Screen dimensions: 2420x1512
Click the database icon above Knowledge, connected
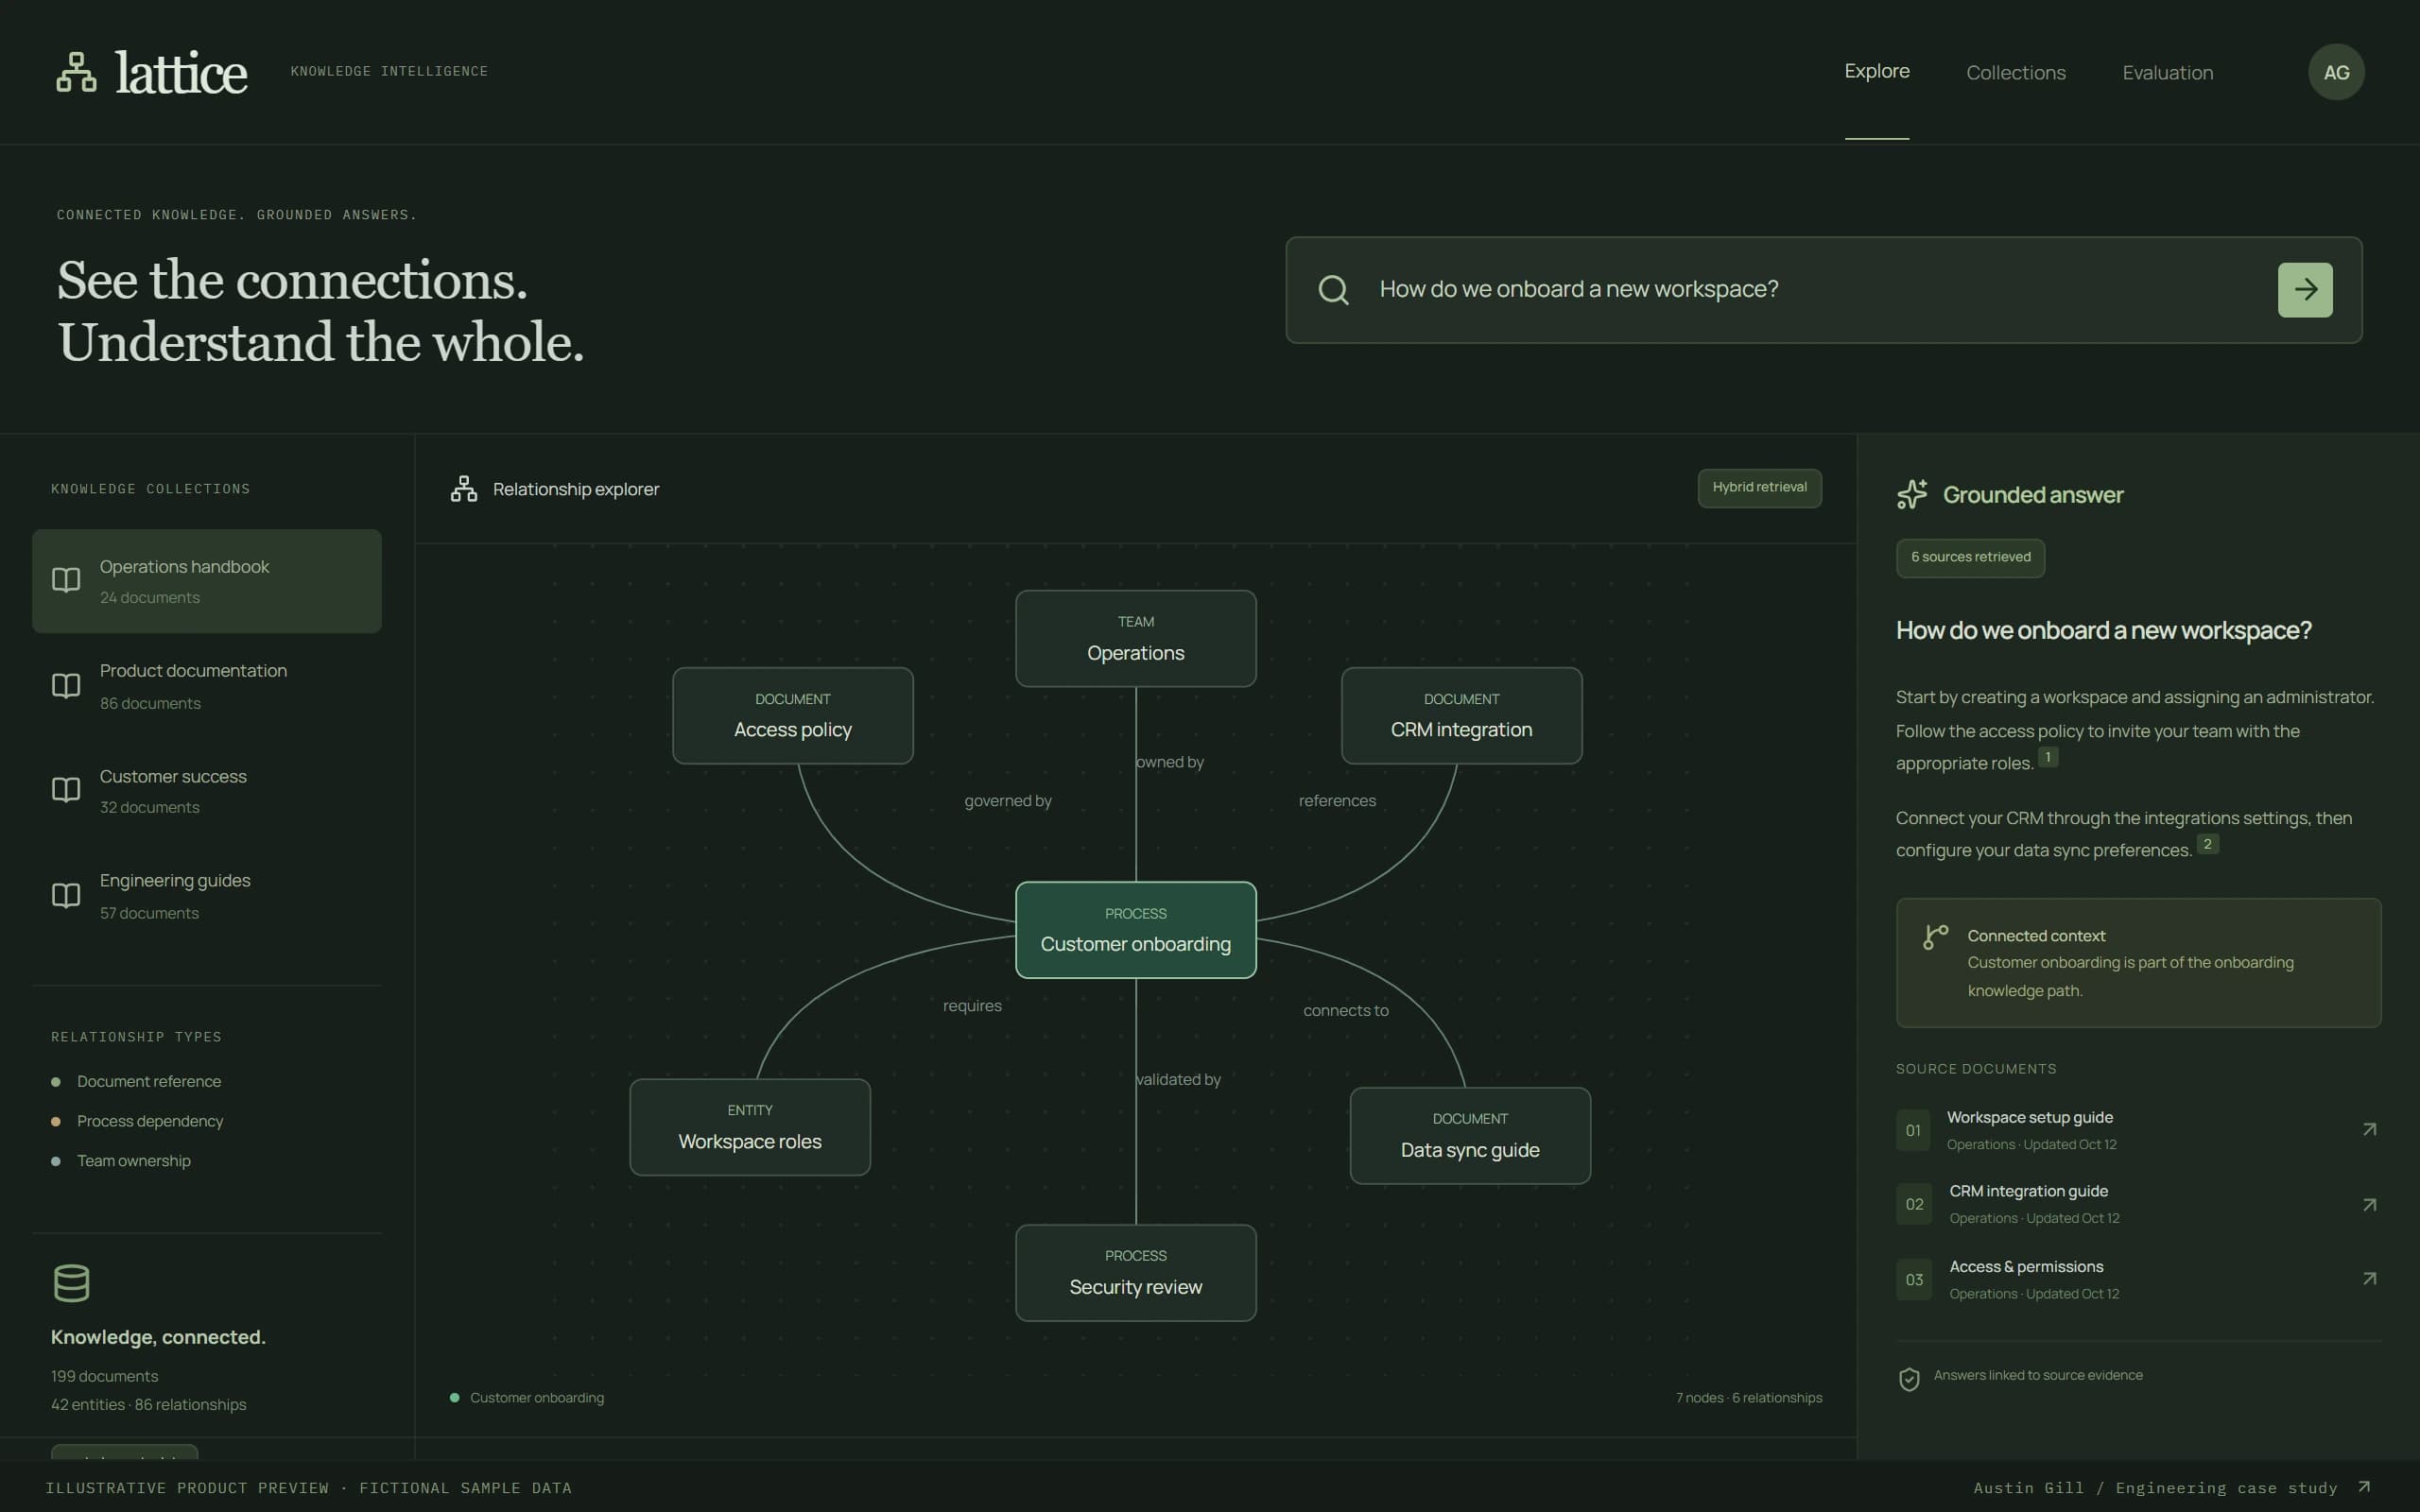click(x=71, y=1283)
